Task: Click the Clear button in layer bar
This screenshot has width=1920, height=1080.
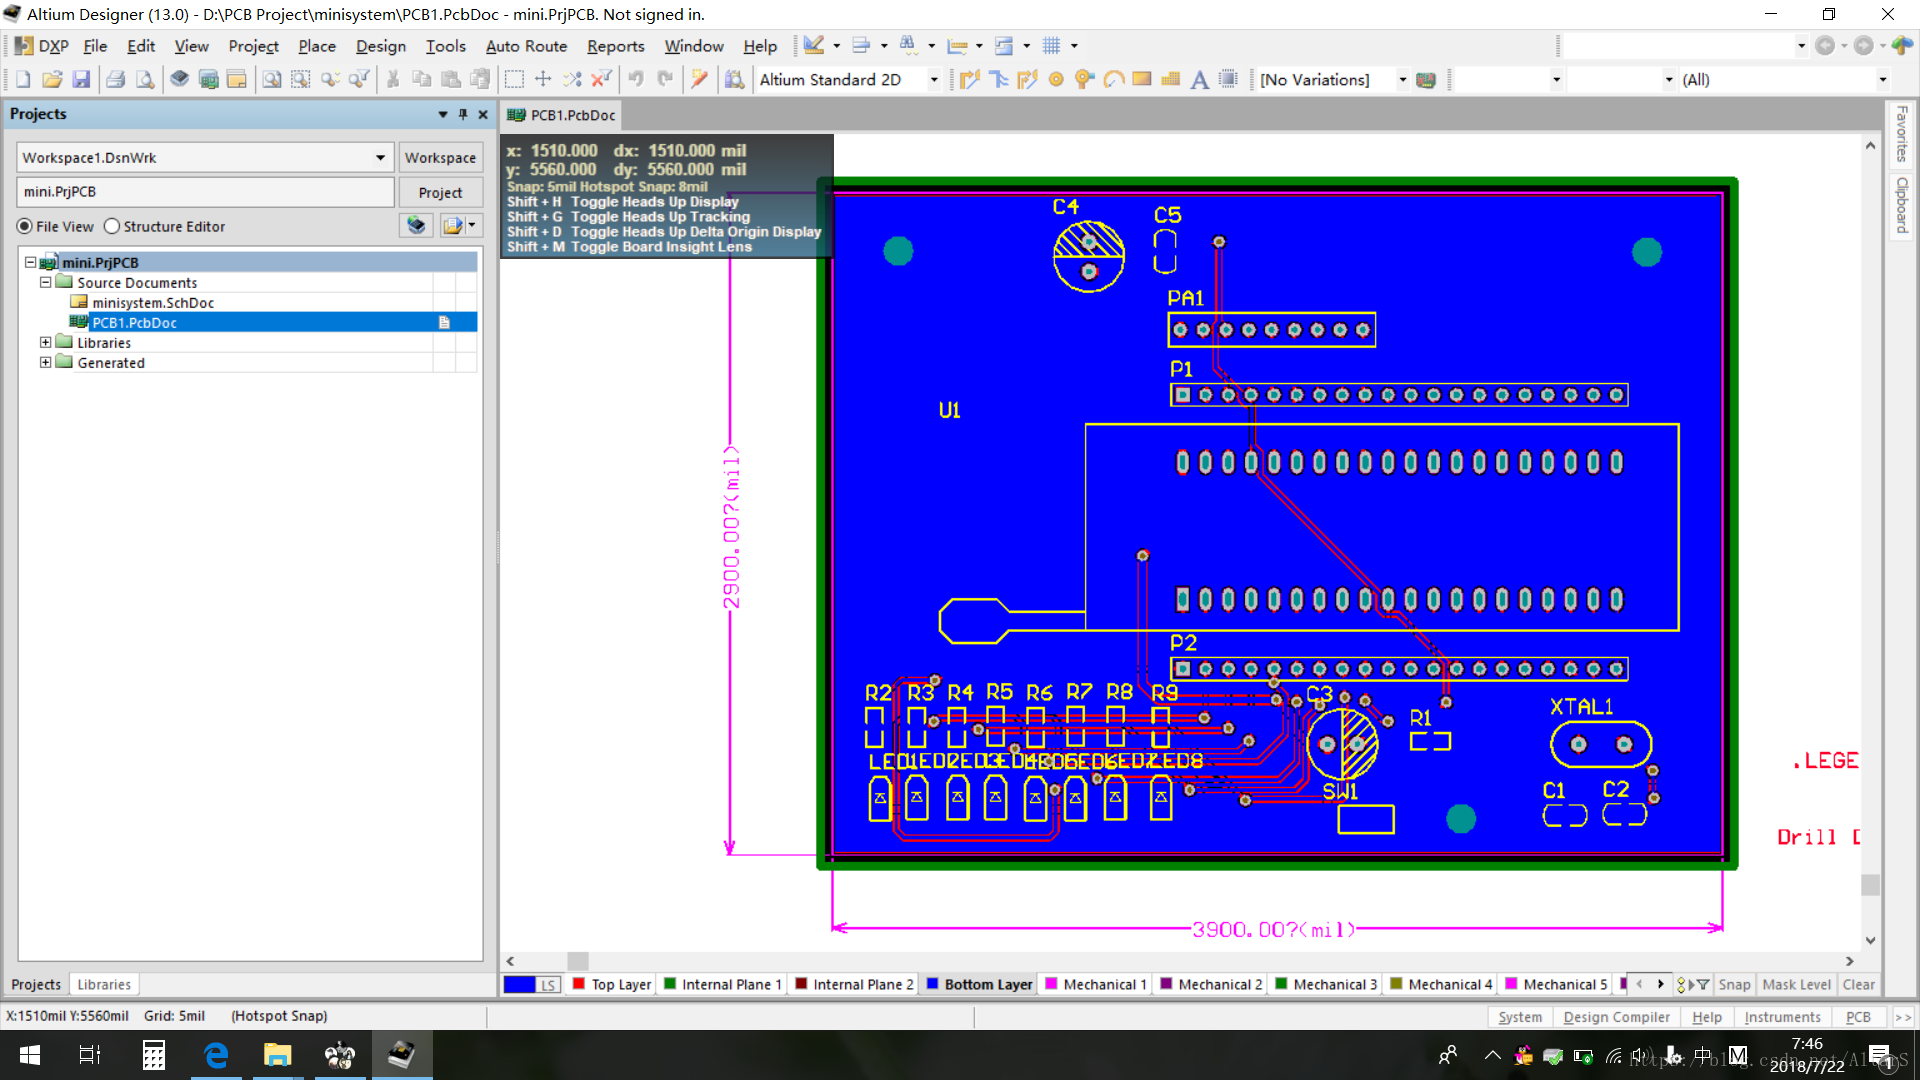Action: 1858,985
